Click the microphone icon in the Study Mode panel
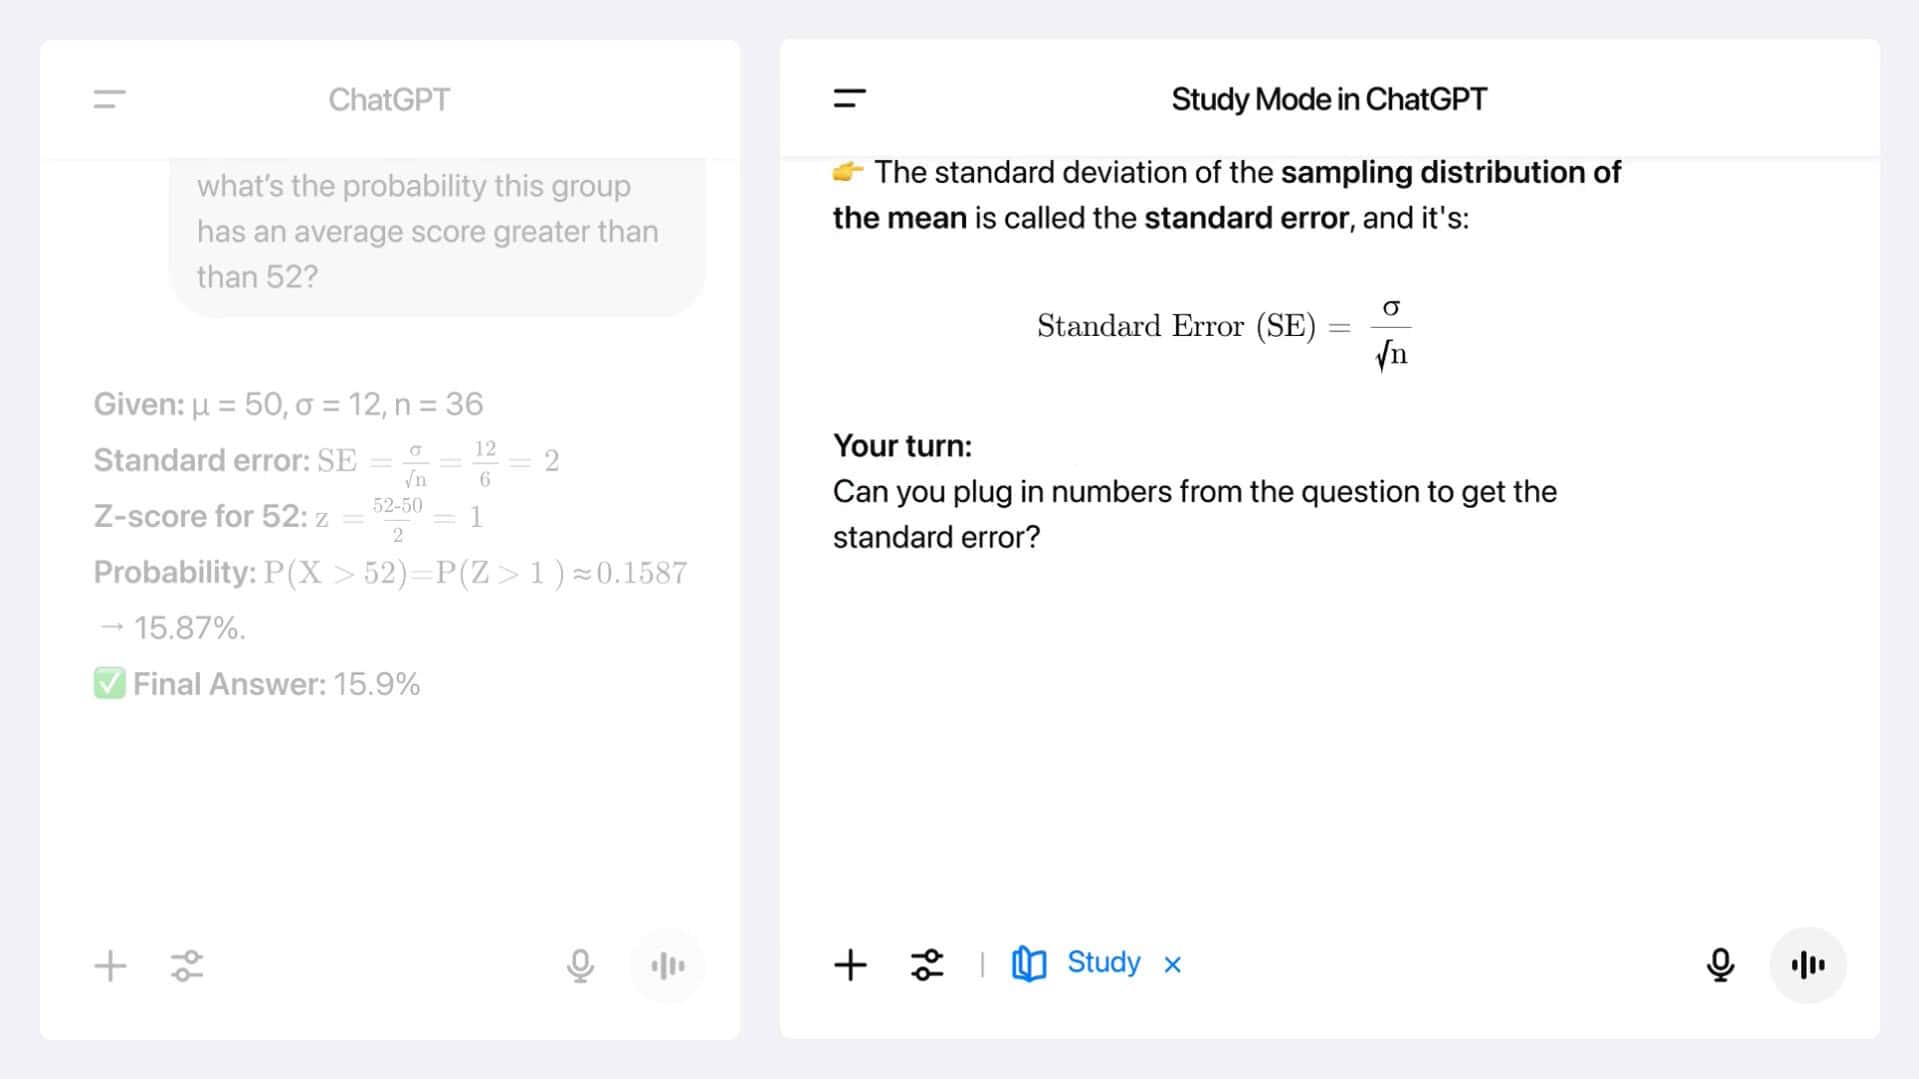The image size is (1919, 1079). pos(1720,965)
